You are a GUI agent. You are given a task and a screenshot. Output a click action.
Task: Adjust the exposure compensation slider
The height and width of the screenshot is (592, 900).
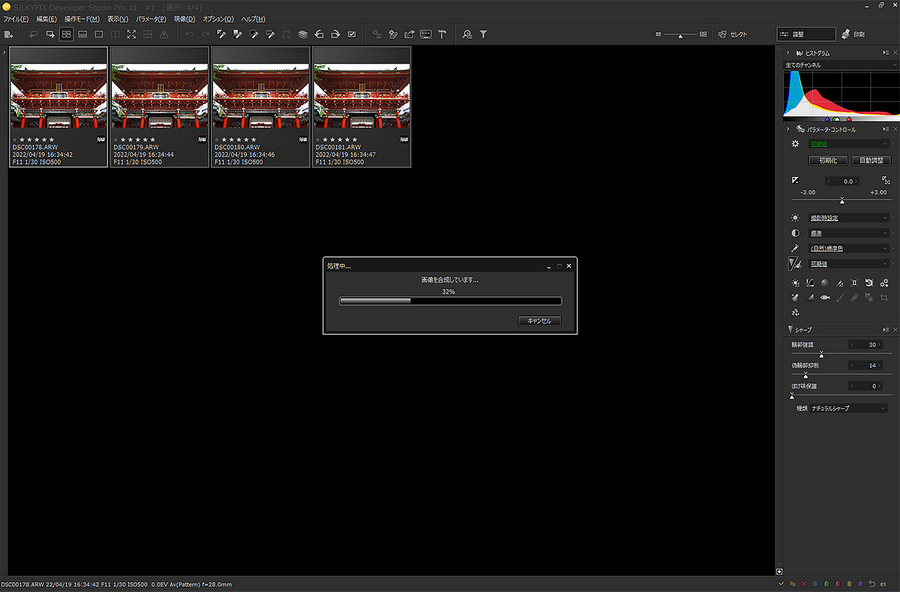pos(841,201)
